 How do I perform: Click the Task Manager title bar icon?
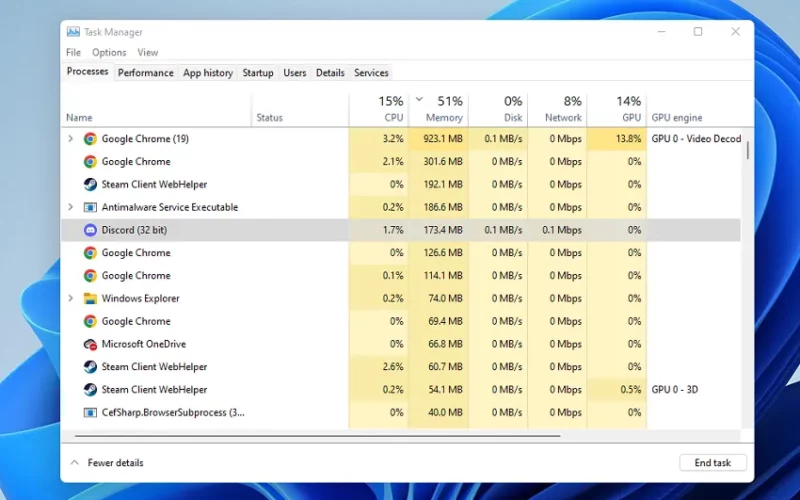pos(73,32)
